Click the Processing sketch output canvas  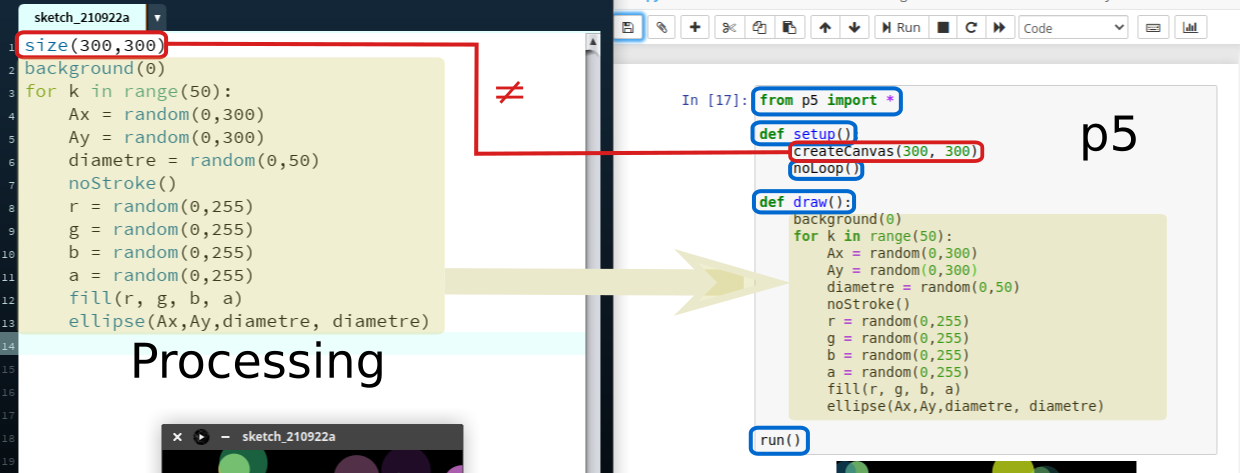312,461
